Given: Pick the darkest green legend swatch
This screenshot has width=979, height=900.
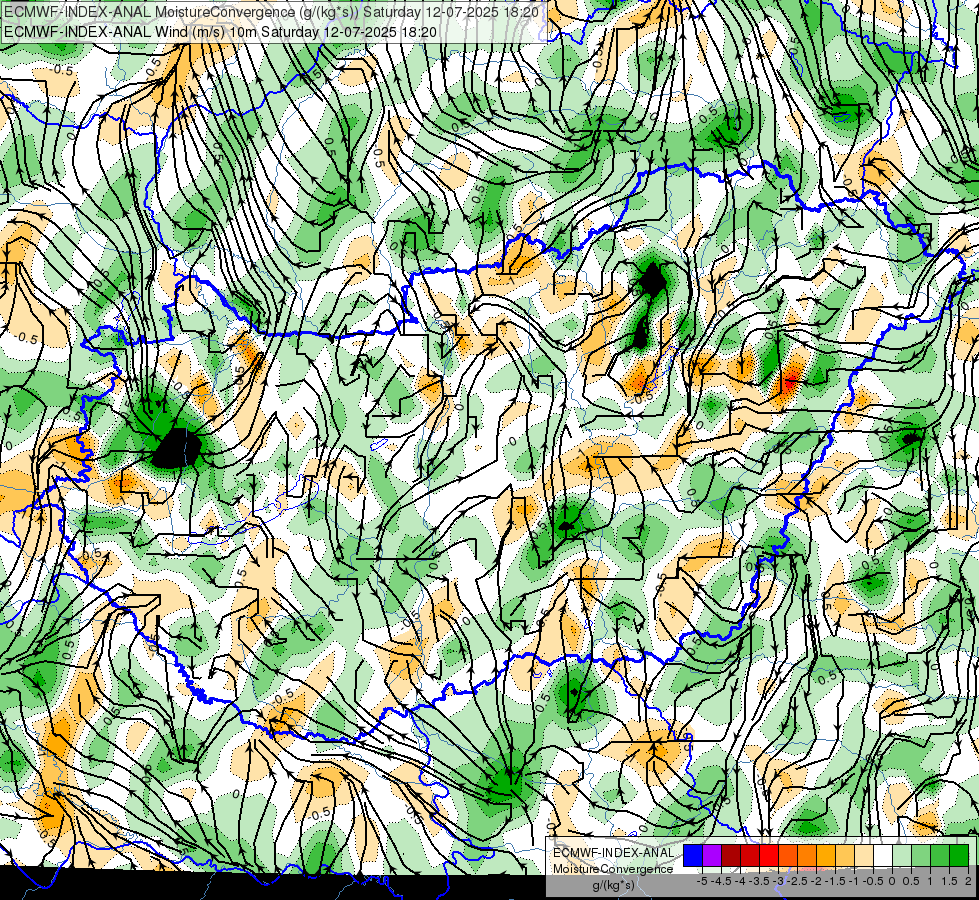Looking at the screenshot, I should pyautogui.click(x=959, y=856).
